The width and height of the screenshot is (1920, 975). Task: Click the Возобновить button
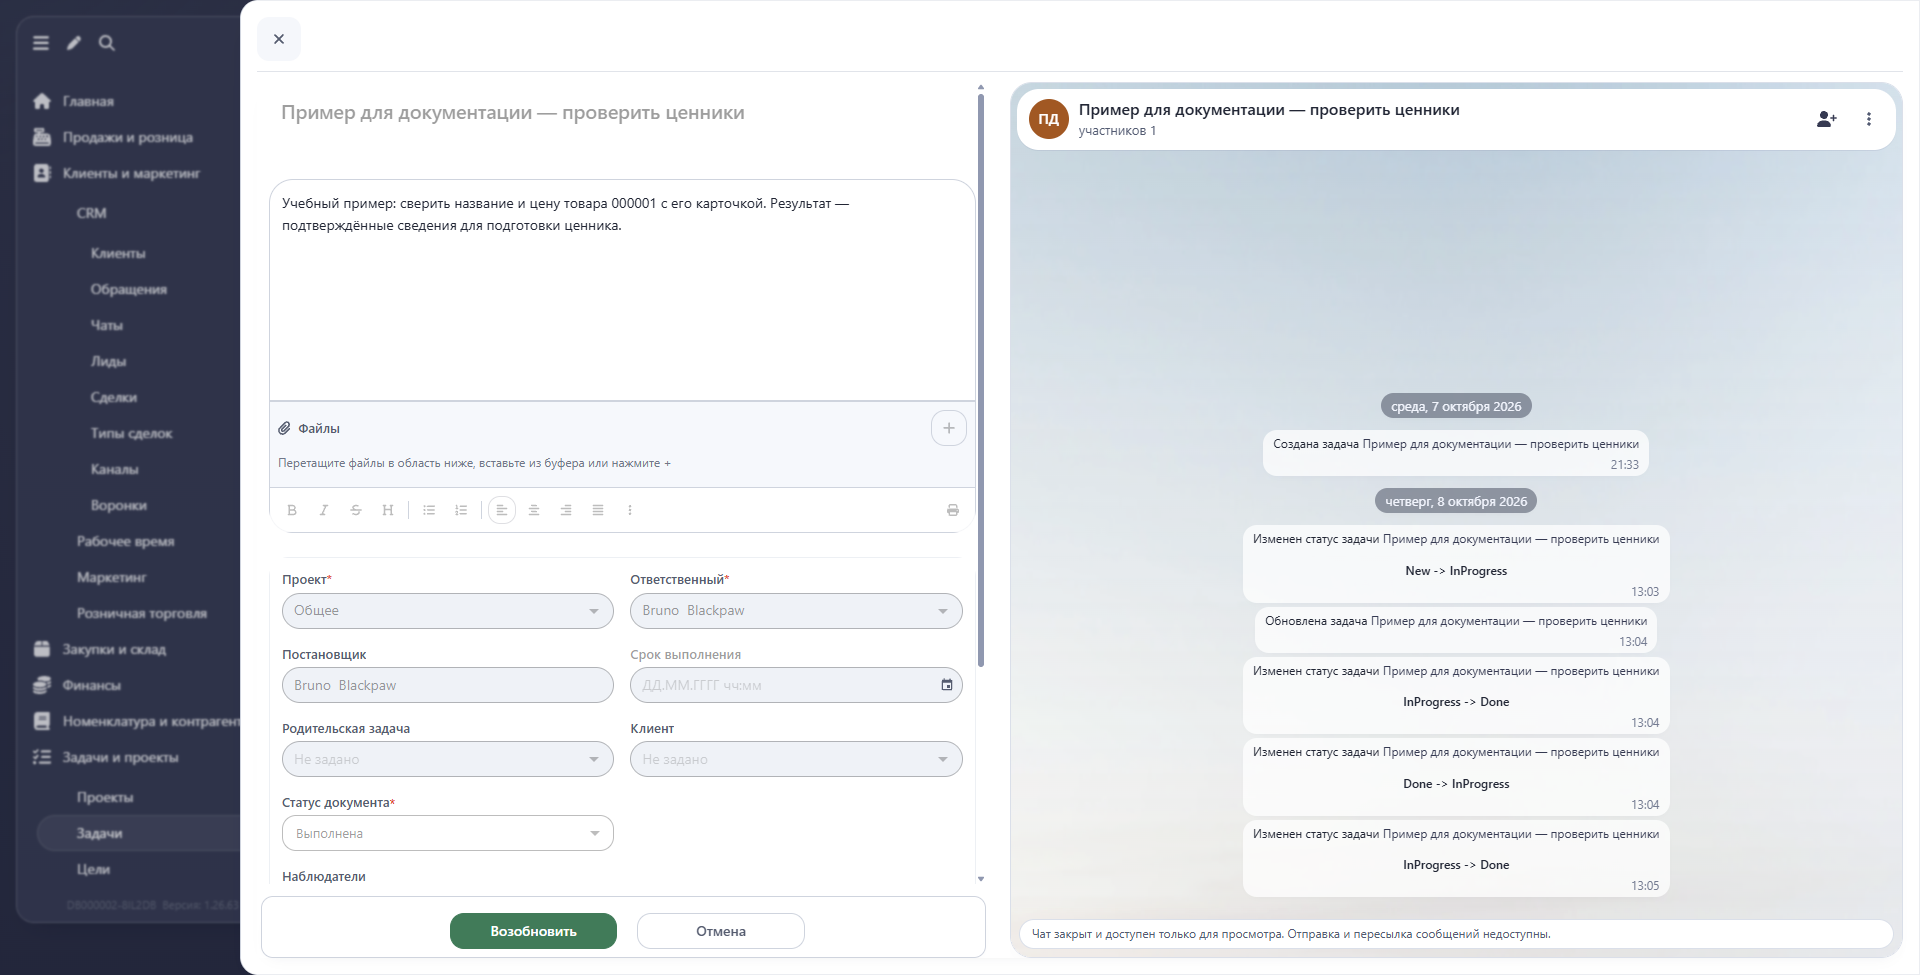pos(533,931)
